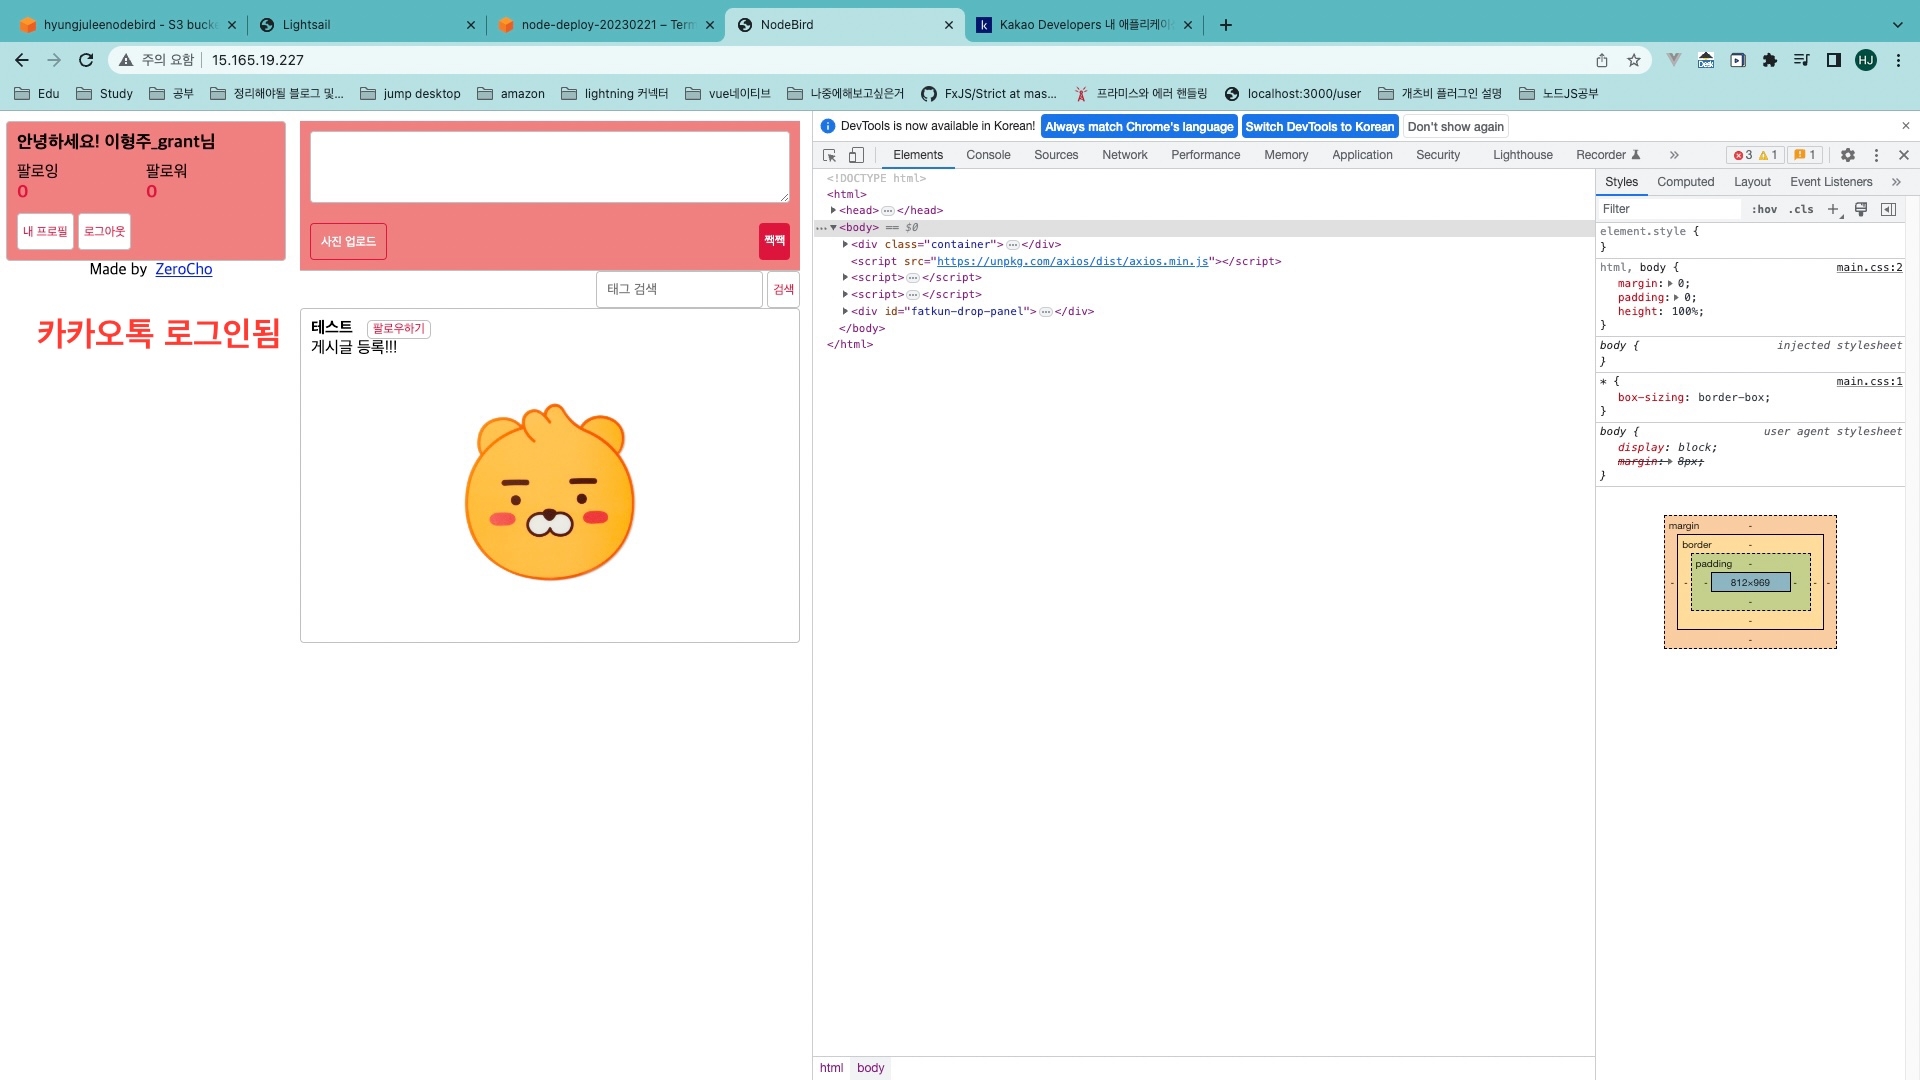Viewport: 1920px width, 1080px height.
Task: Open the Layout sidebar tab
Action: click(1752, 182)
